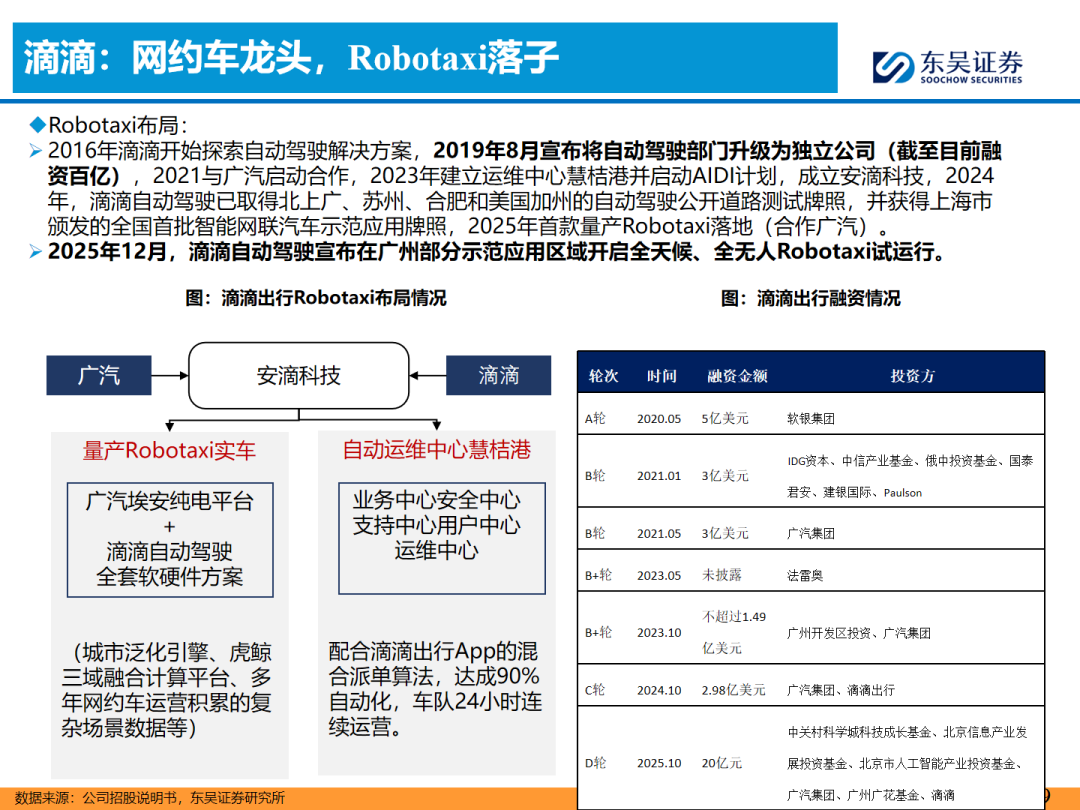This screenshot has width=1080, height=810.
Task: Click the Soochow Securities logo icon
Action: click(892, 66)
